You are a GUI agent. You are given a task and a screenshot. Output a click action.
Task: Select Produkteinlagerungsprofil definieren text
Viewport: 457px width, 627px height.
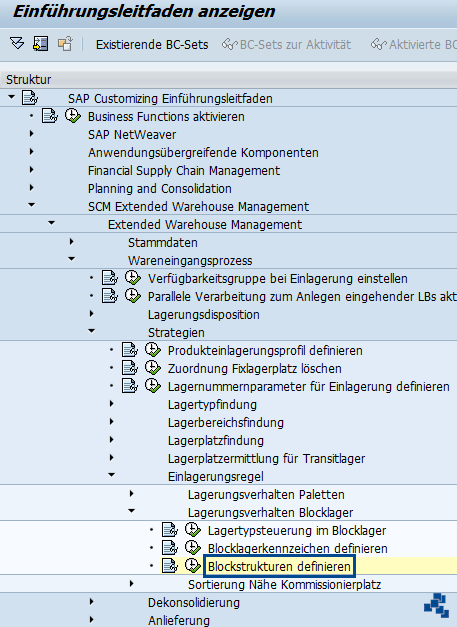tap(265, 351)
